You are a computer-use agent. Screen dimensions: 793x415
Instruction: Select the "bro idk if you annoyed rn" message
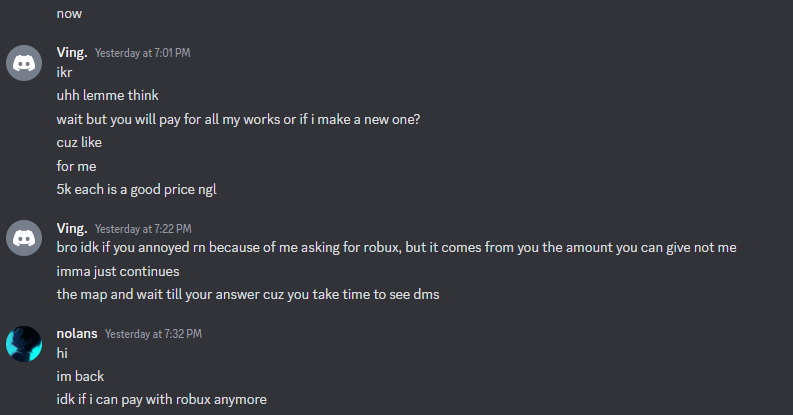[396, 248]
